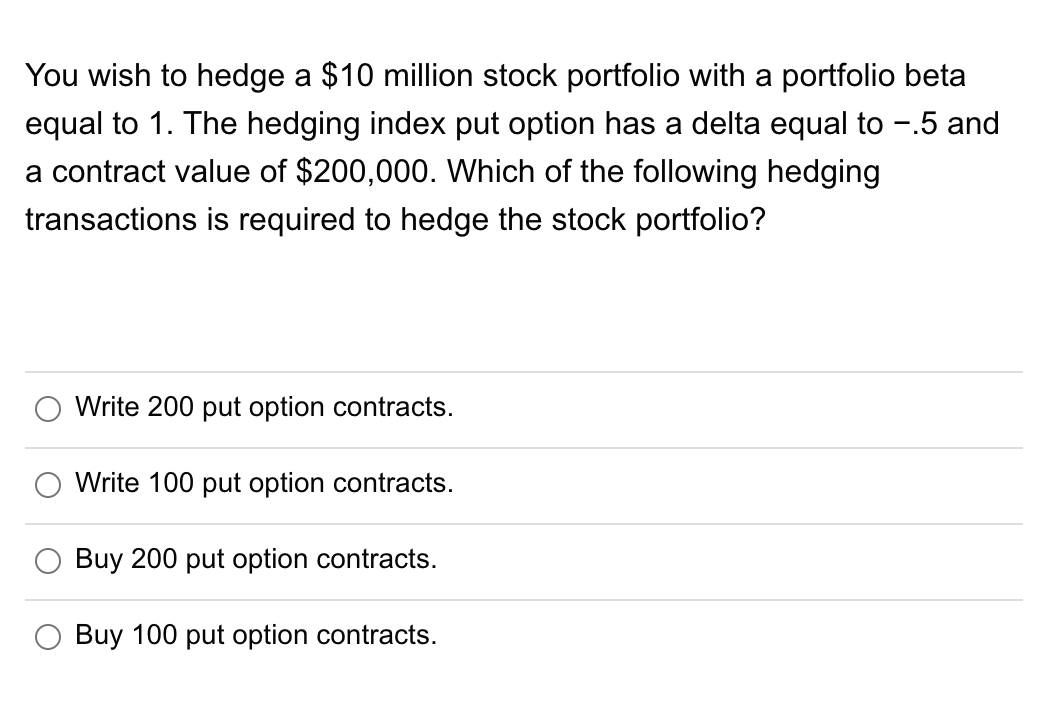This screenshot has height=704, width=1052.
Task: Select the radio button for Buy 200 put contracts
Action: tap(48, 561)
